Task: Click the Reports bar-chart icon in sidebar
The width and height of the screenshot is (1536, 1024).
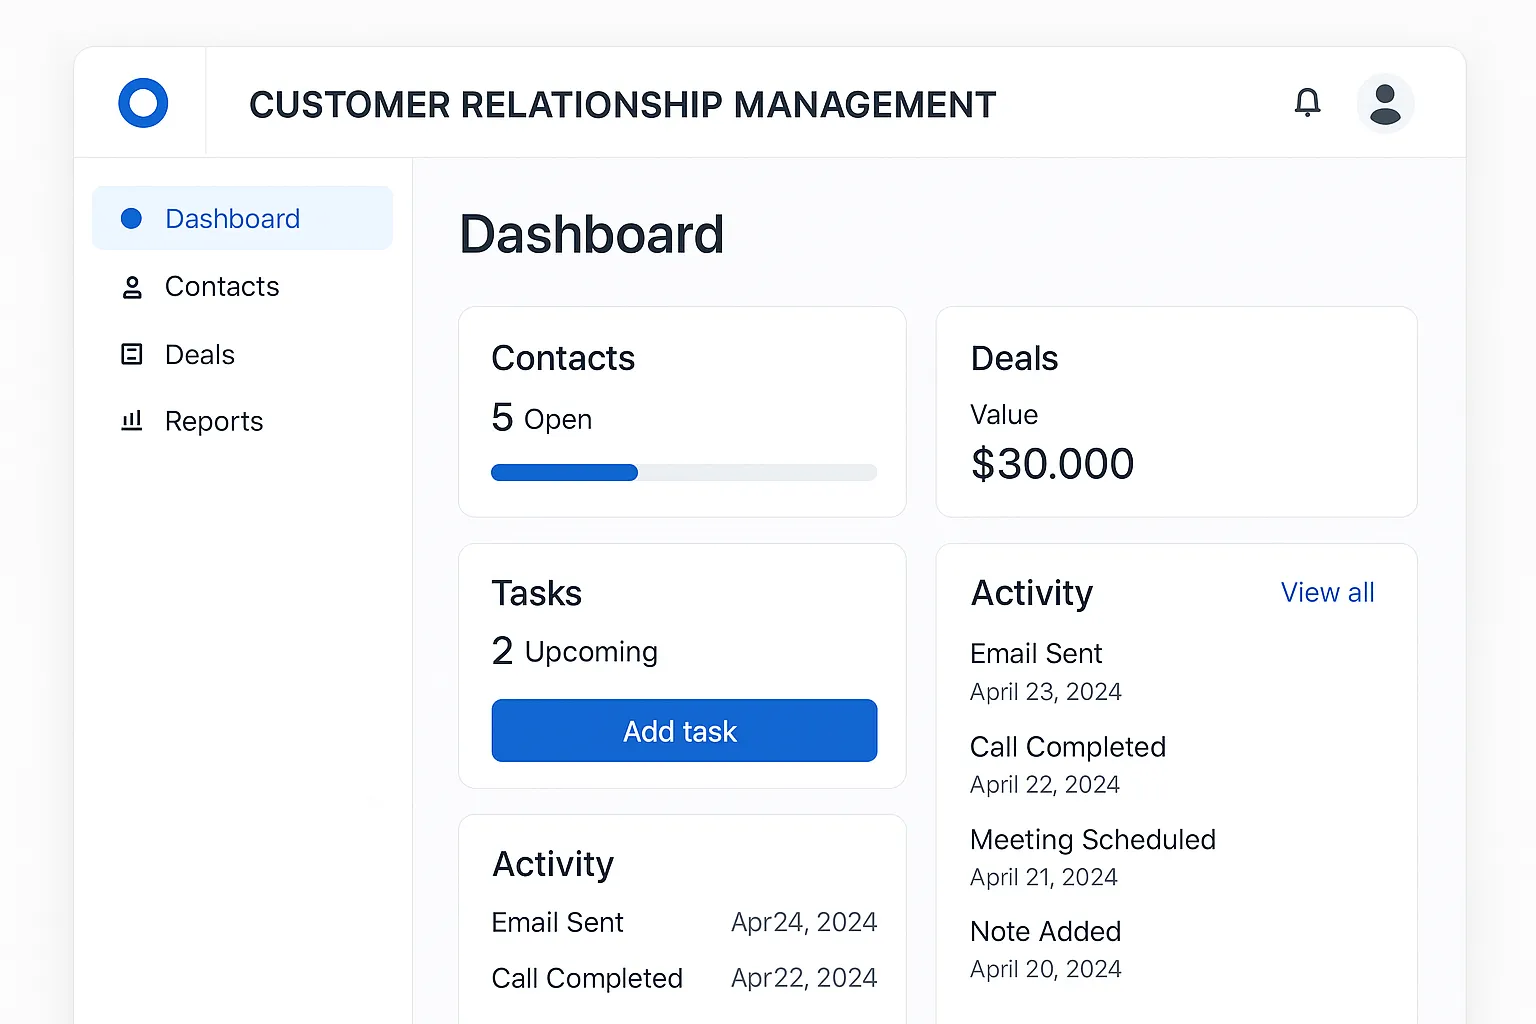Action: click(132, 421)
